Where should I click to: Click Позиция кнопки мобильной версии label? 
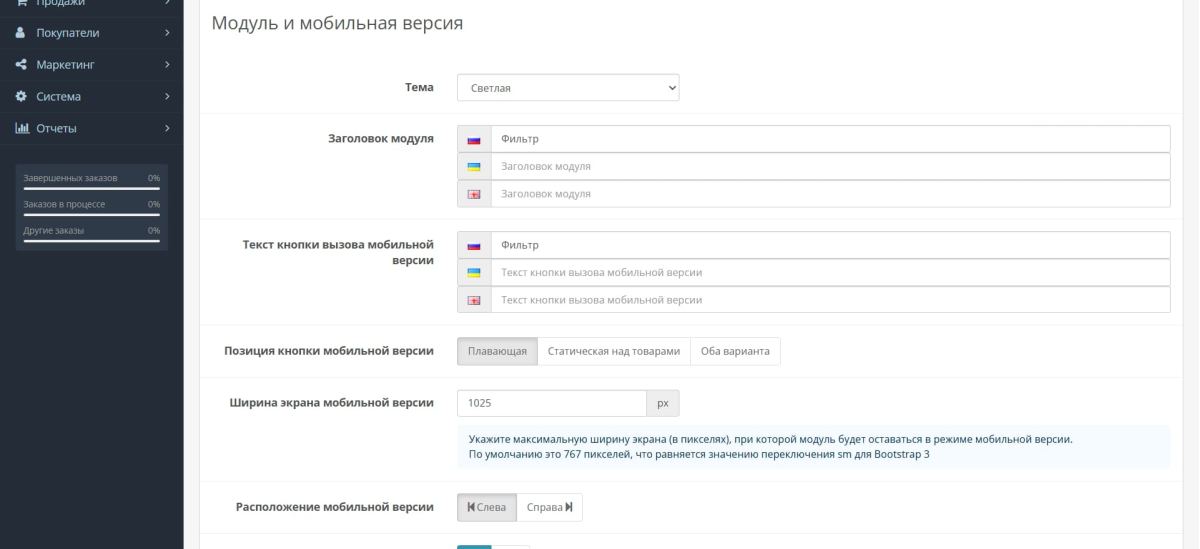point(329,351)
